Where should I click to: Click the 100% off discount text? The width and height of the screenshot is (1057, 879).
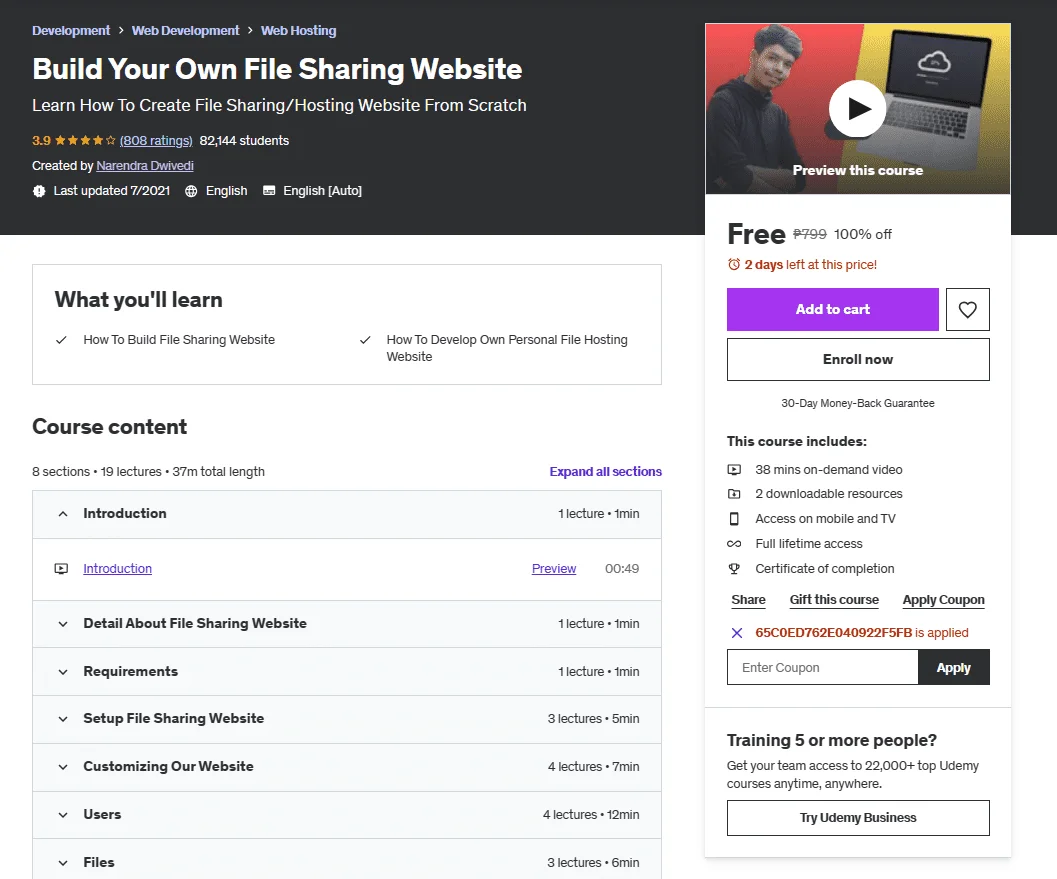tap(863, 234)
